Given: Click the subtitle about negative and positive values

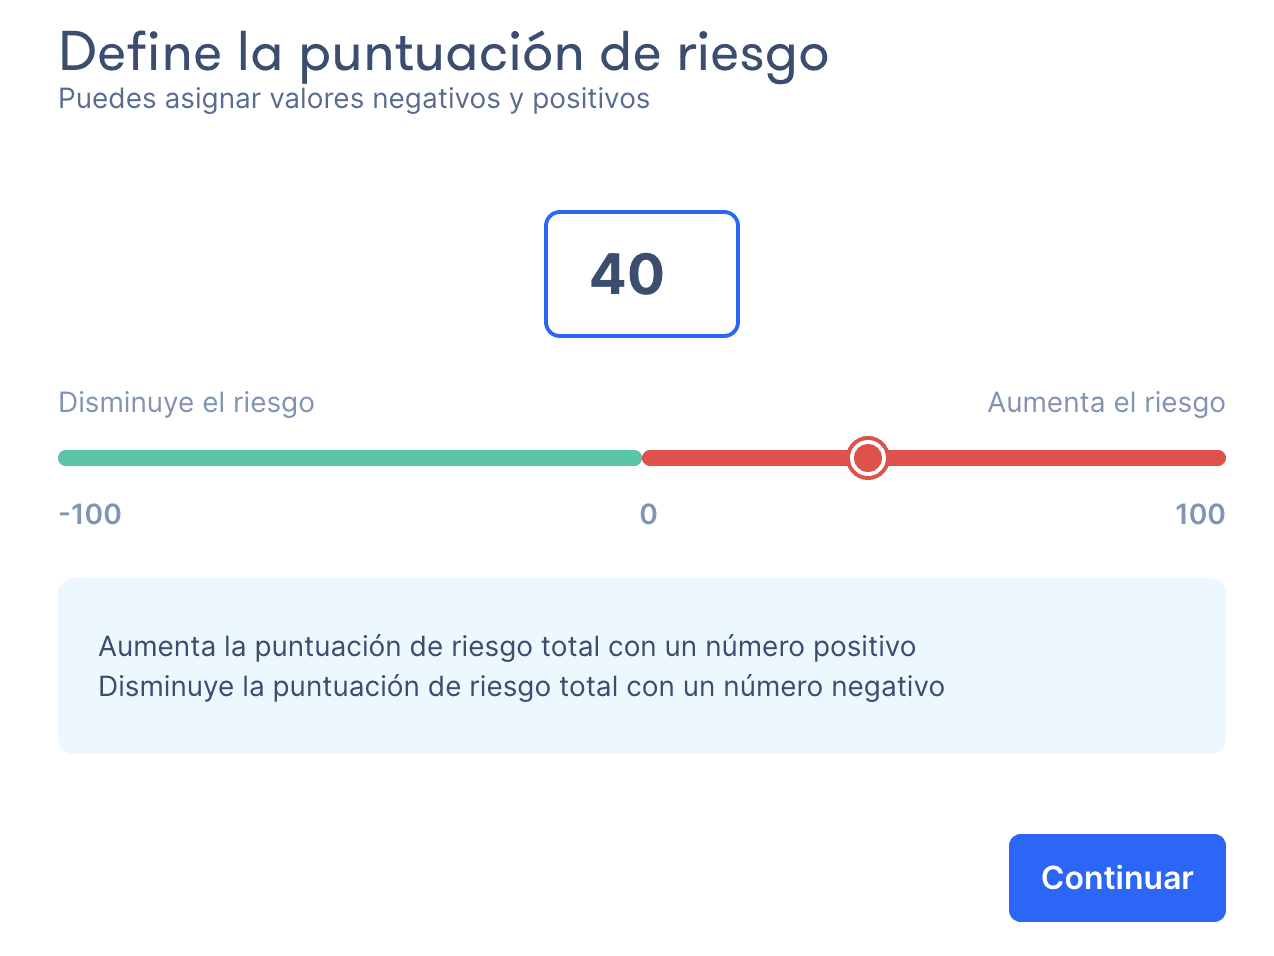Looking at the screenshot, I should pyautogui.click(x=354, y=98).
